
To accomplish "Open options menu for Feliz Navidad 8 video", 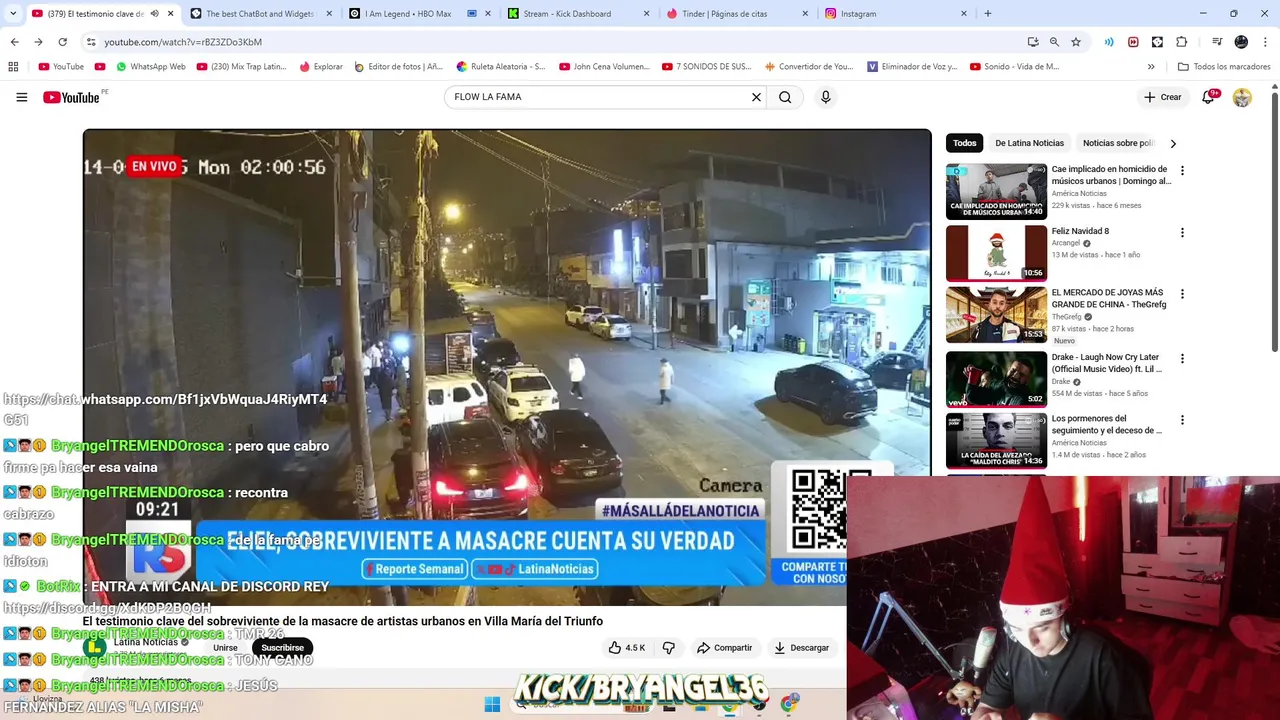I will (1182, 233).
